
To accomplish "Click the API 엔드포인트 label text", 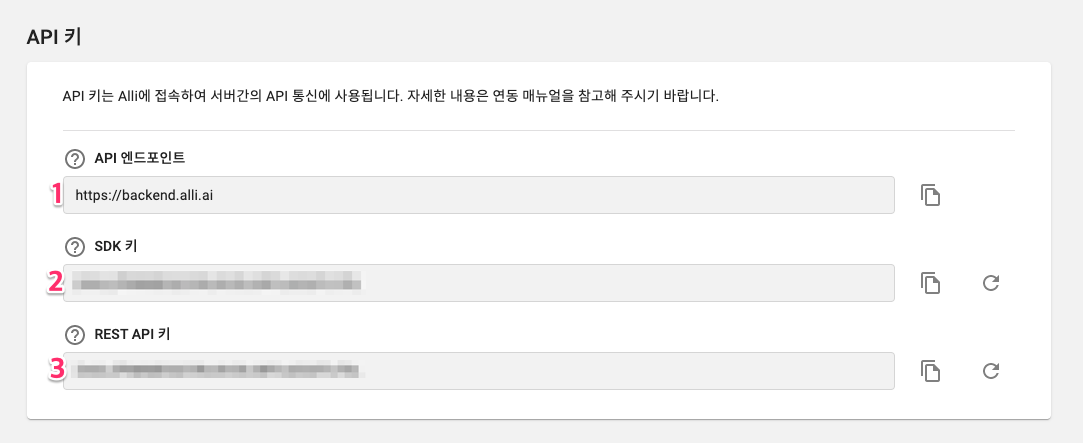I will (140, 159).
